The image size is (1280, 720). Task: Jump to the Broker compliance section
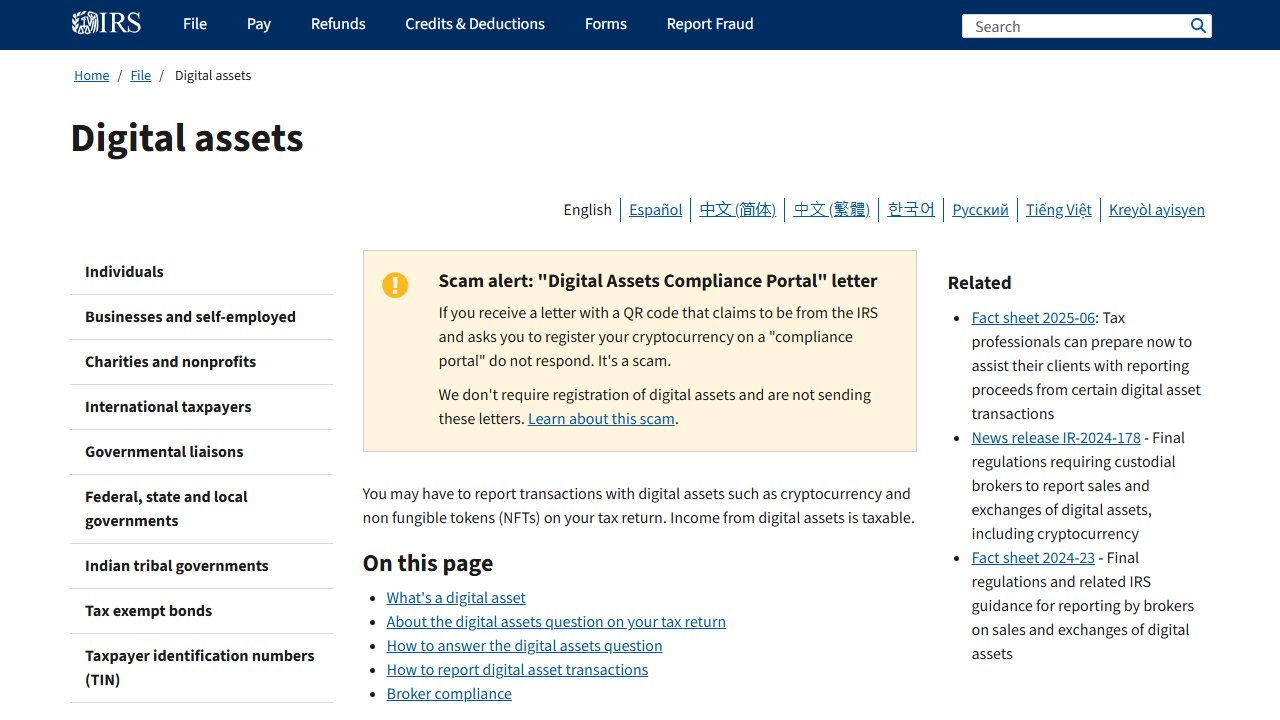pyautogui.click(x=449, y=694)
